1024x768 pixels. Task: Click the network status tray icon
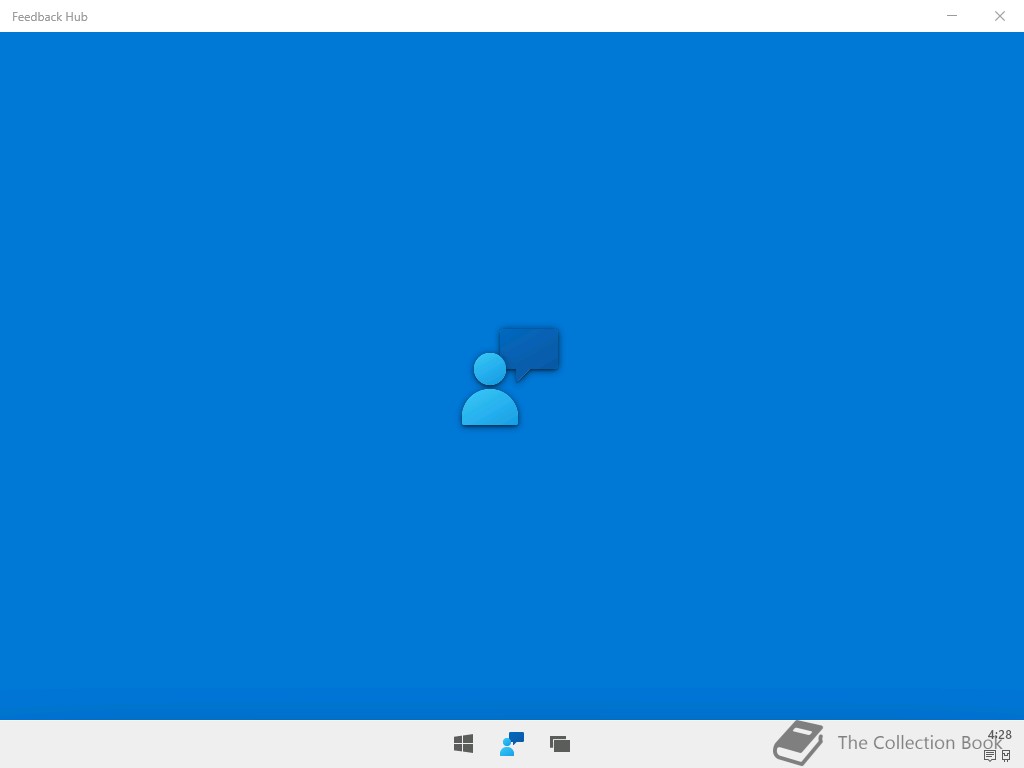click(x=1006, y=756)
